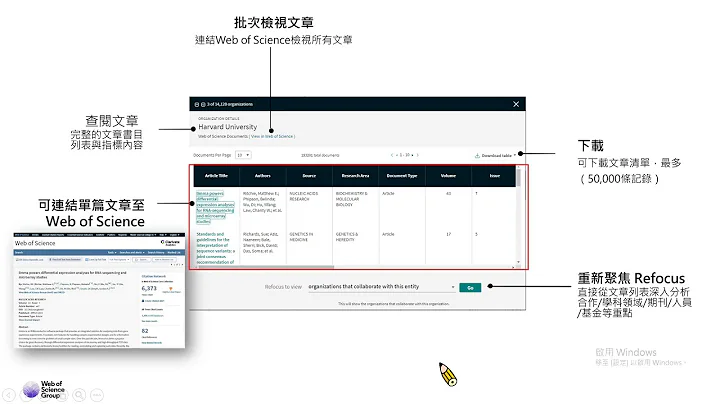Click the more options ellipsis control
This screenshot has width=720, height=404.
pos(96,395)
